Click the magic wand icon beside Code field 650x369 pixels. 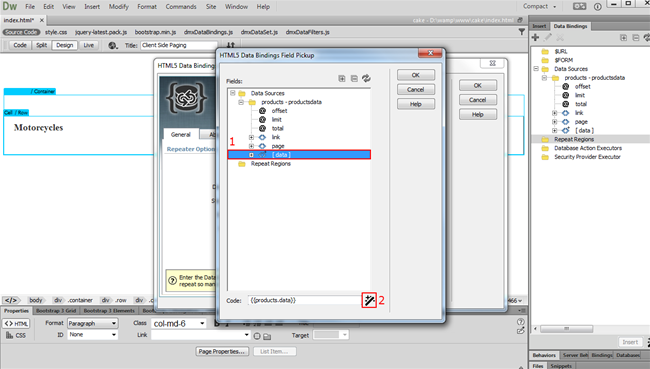pyautogui.click(x=369, y=300)
